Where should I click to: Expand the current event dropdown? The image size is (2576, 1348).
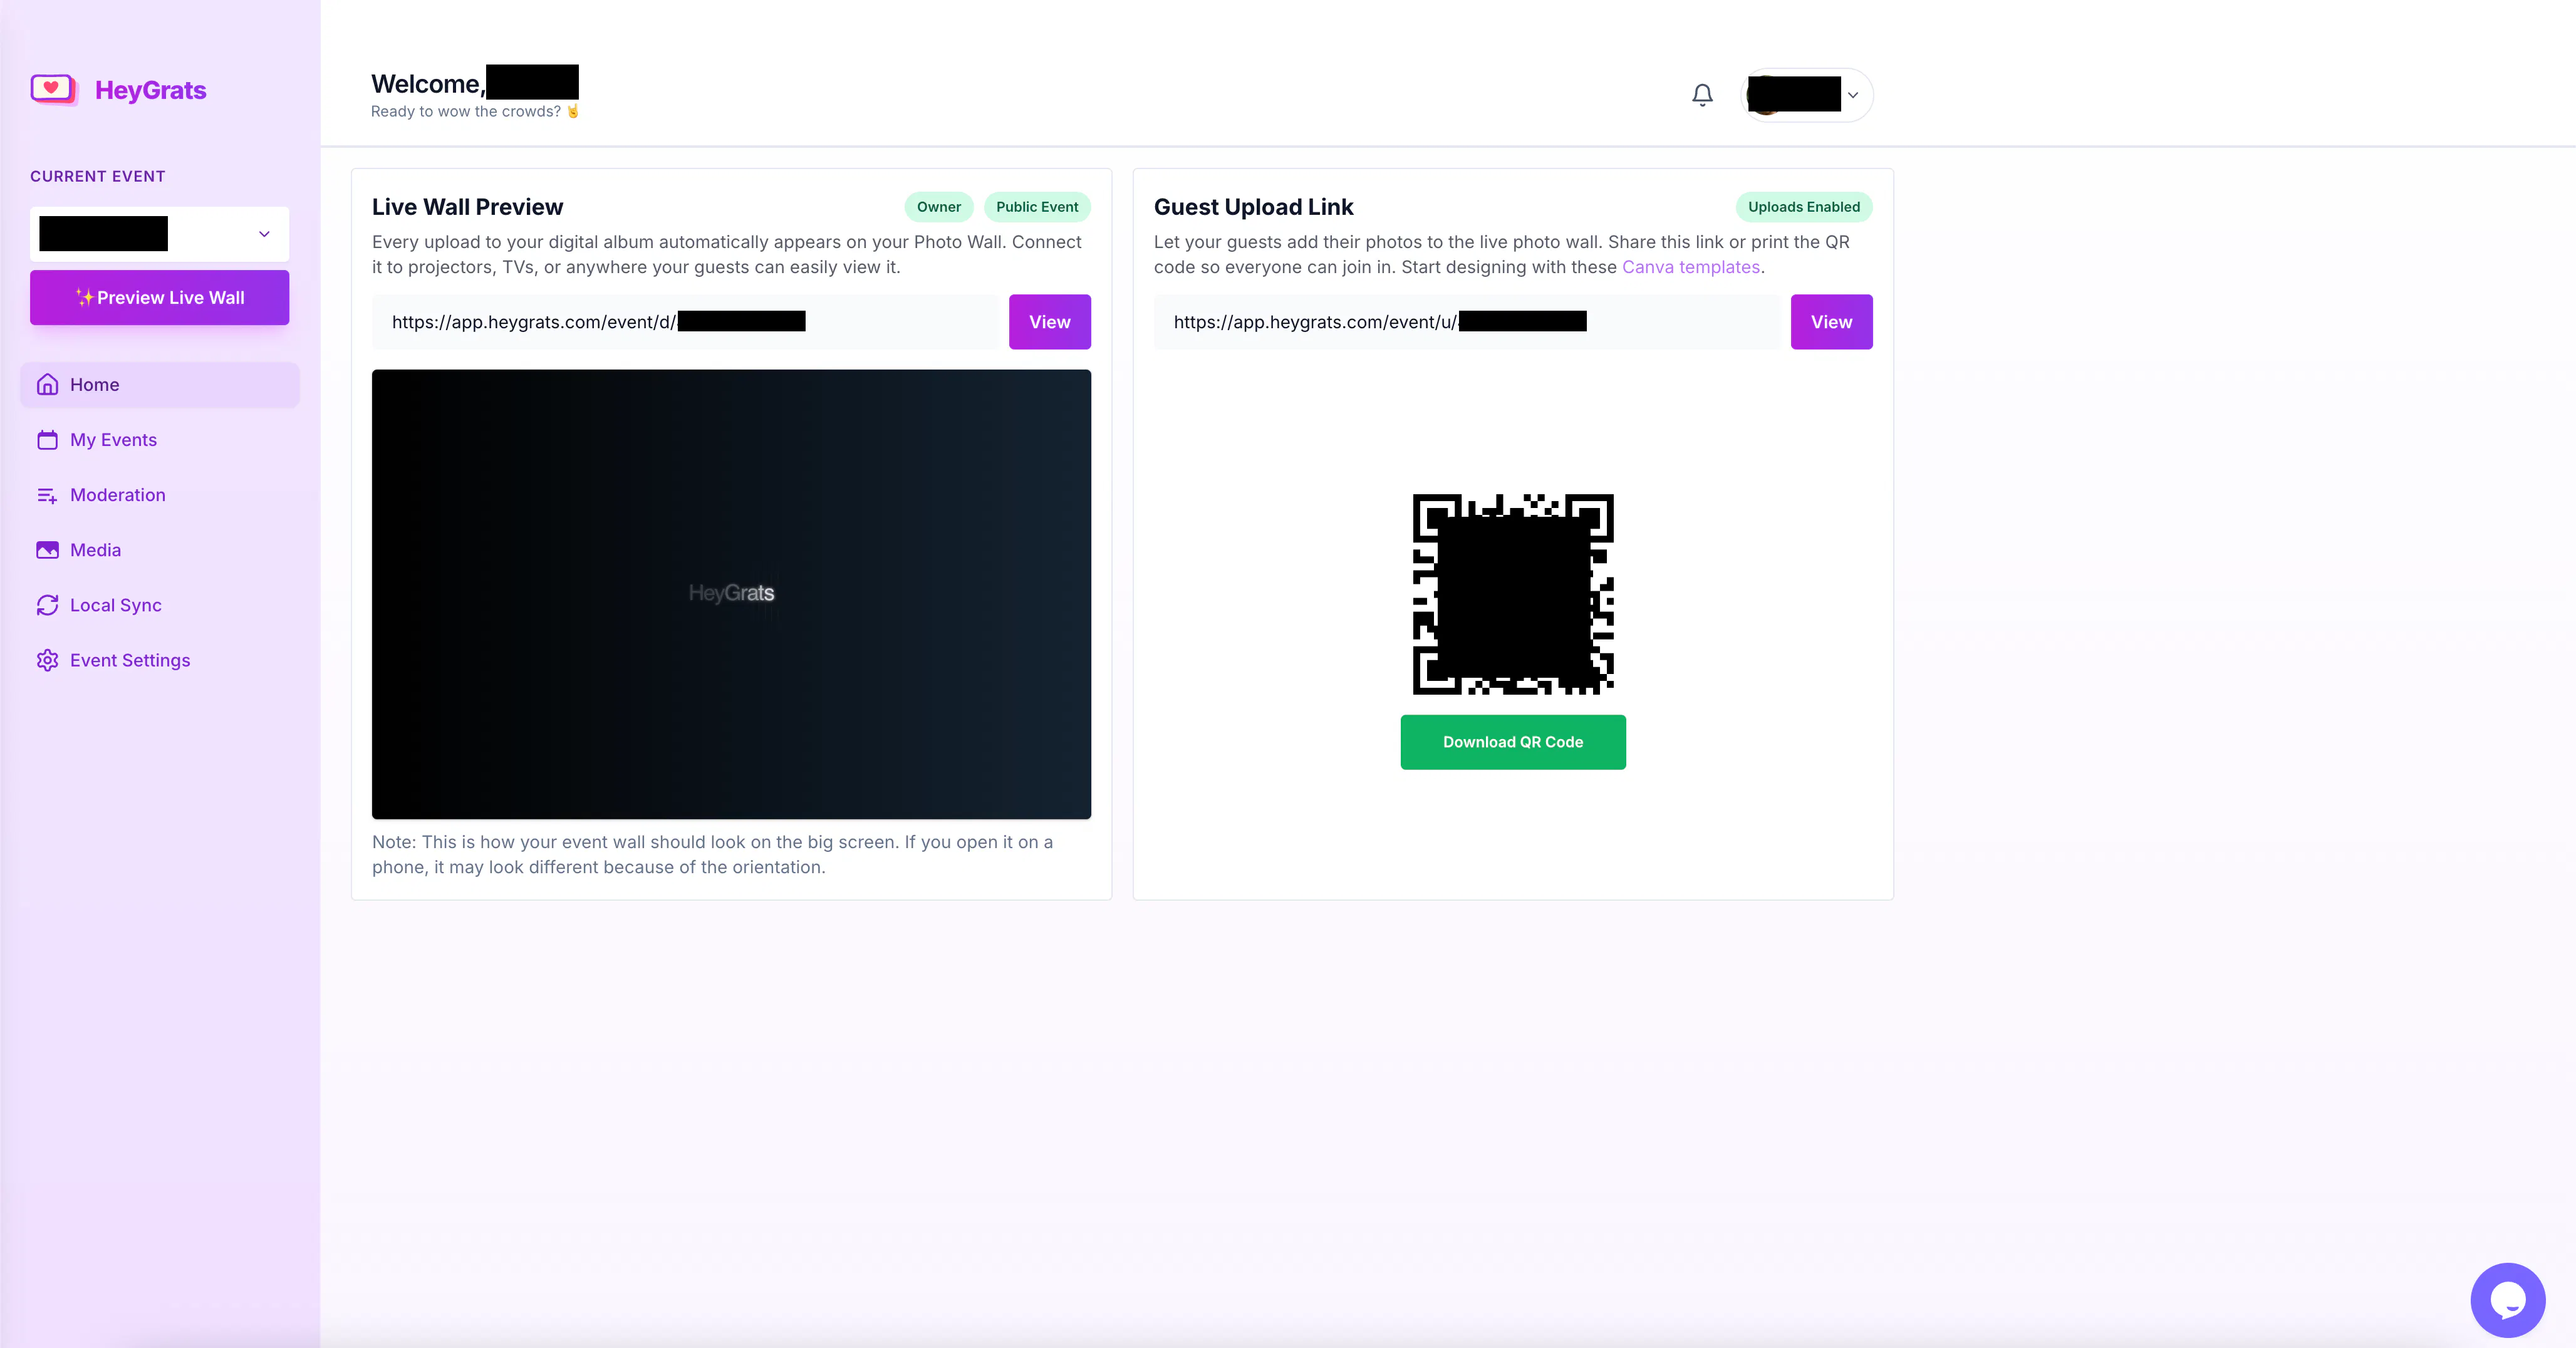[x=159, y=233]
